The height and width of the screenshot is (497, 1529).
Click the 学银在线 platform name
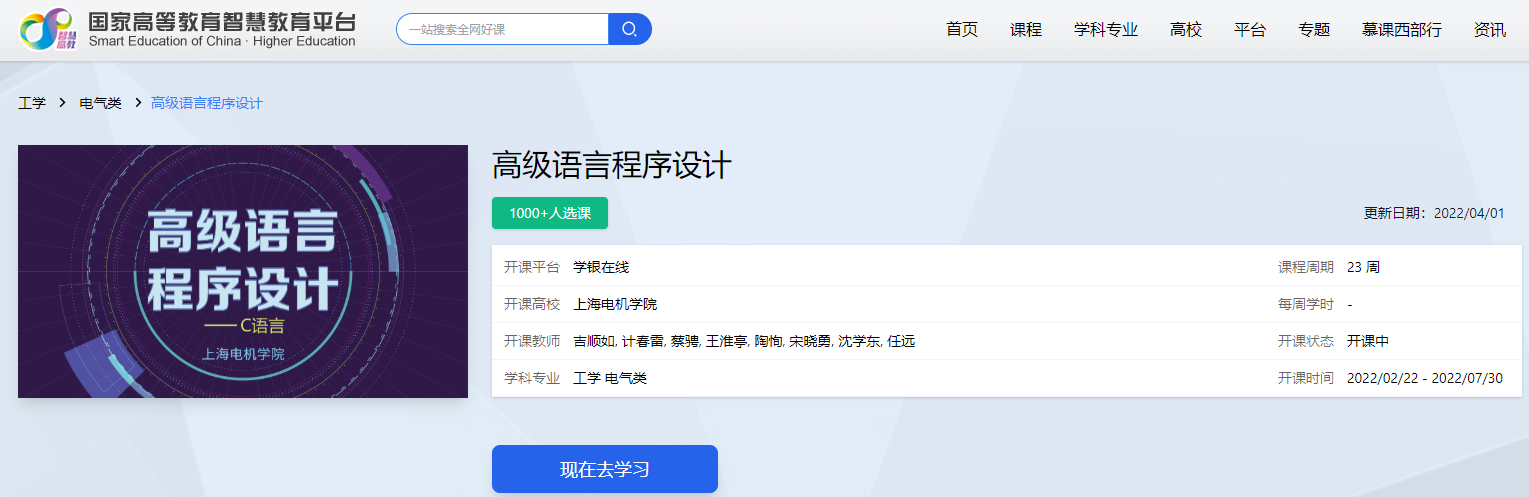pos(601,267)
